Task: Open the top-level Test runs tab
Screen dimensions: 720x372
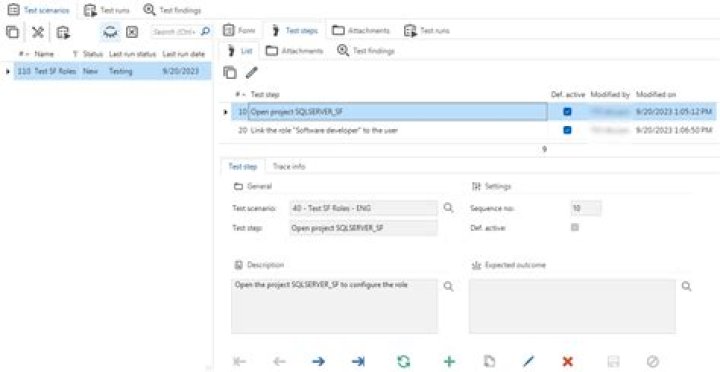Action: 107,10
